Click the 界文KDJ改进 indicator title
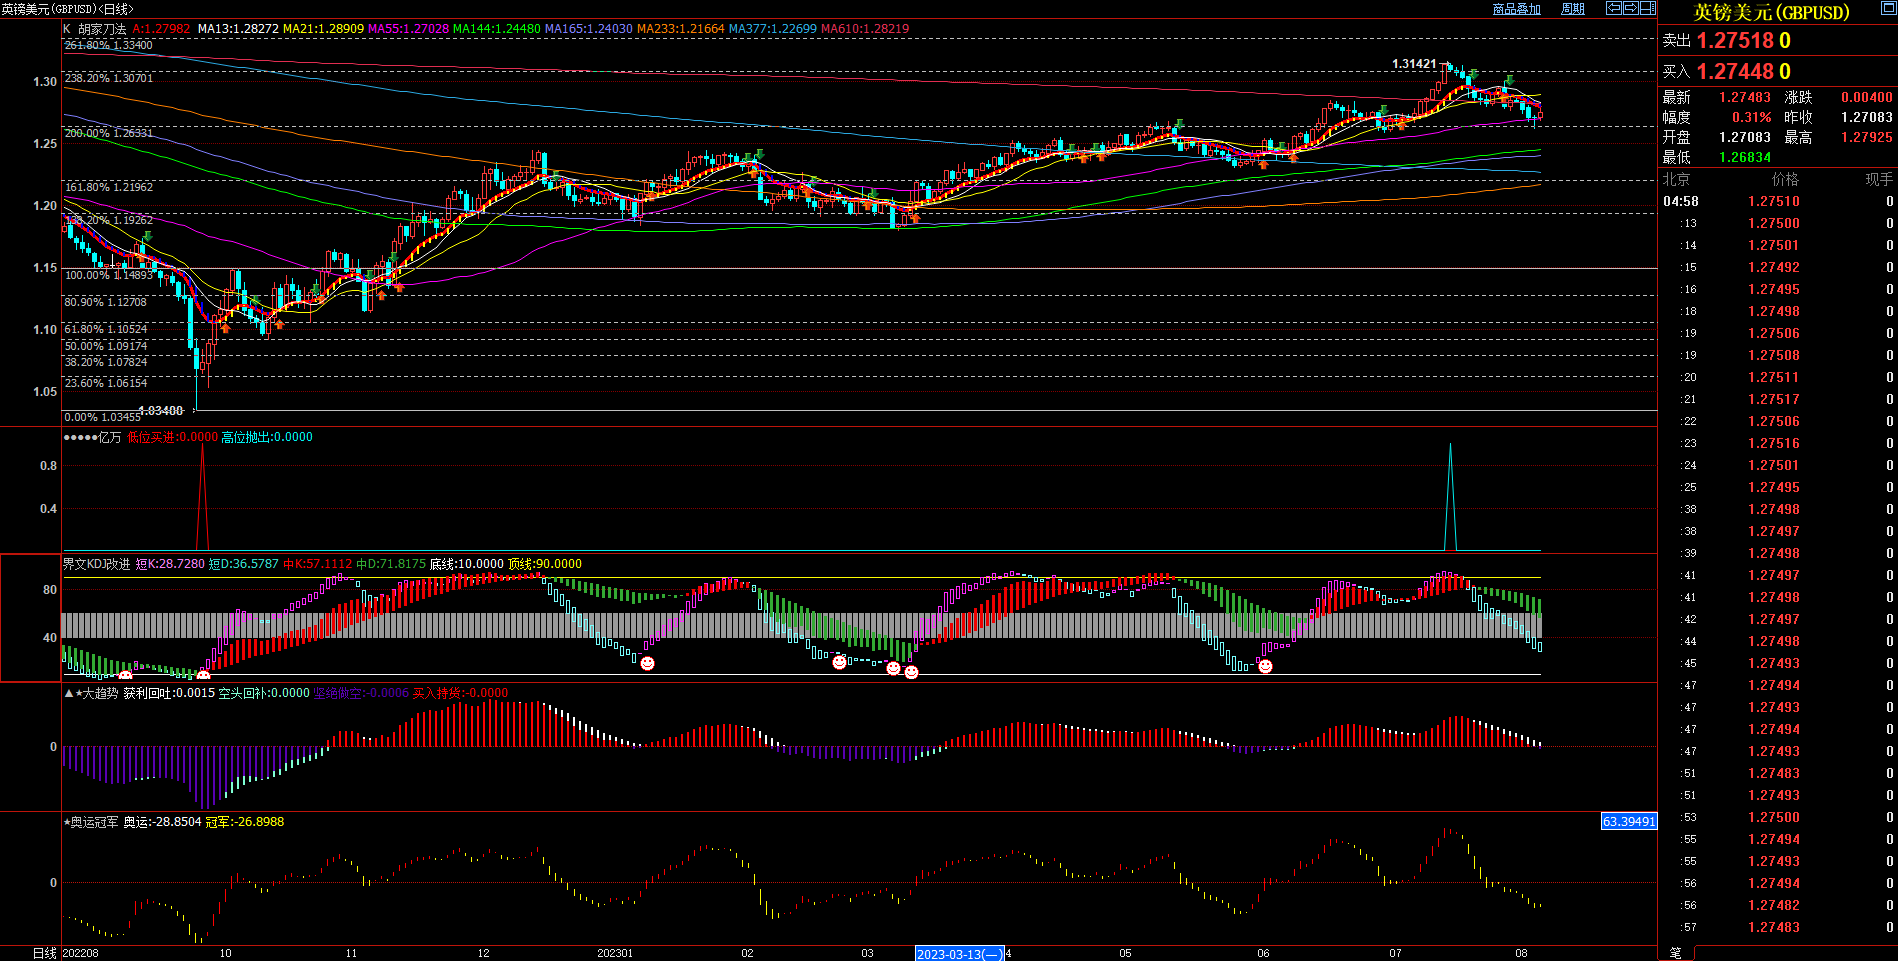Image resolution: width=1898 pixels, height=961 pixels. 97,564
